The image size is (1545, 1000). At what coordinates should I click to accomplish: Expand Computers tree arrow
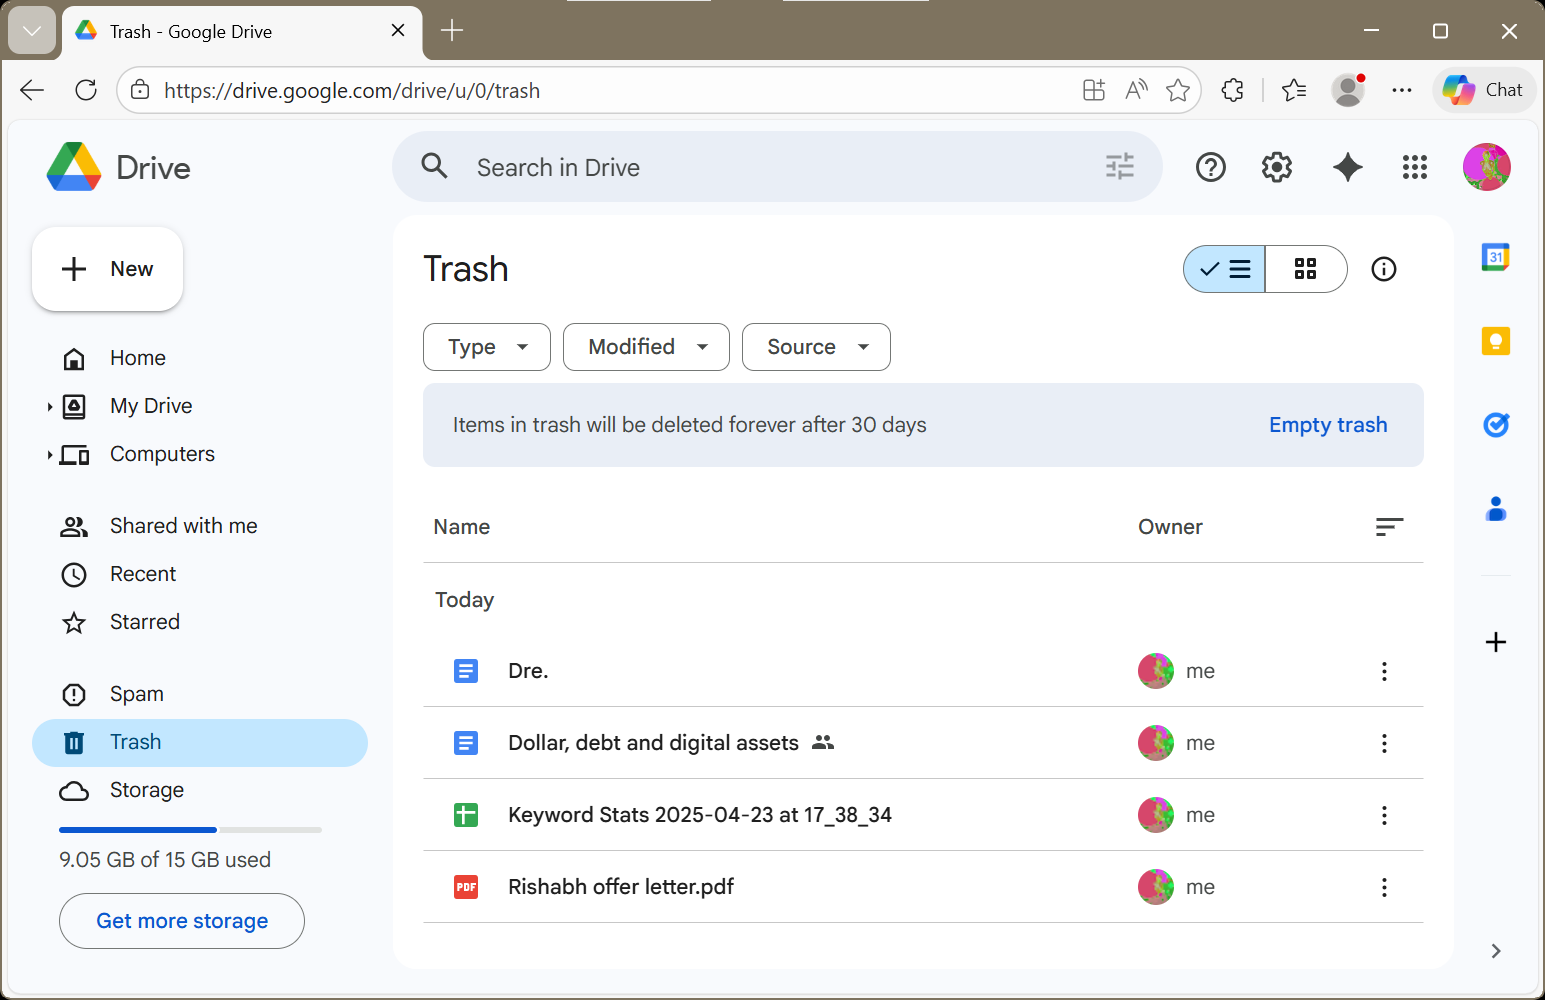[x=50, y=454]
